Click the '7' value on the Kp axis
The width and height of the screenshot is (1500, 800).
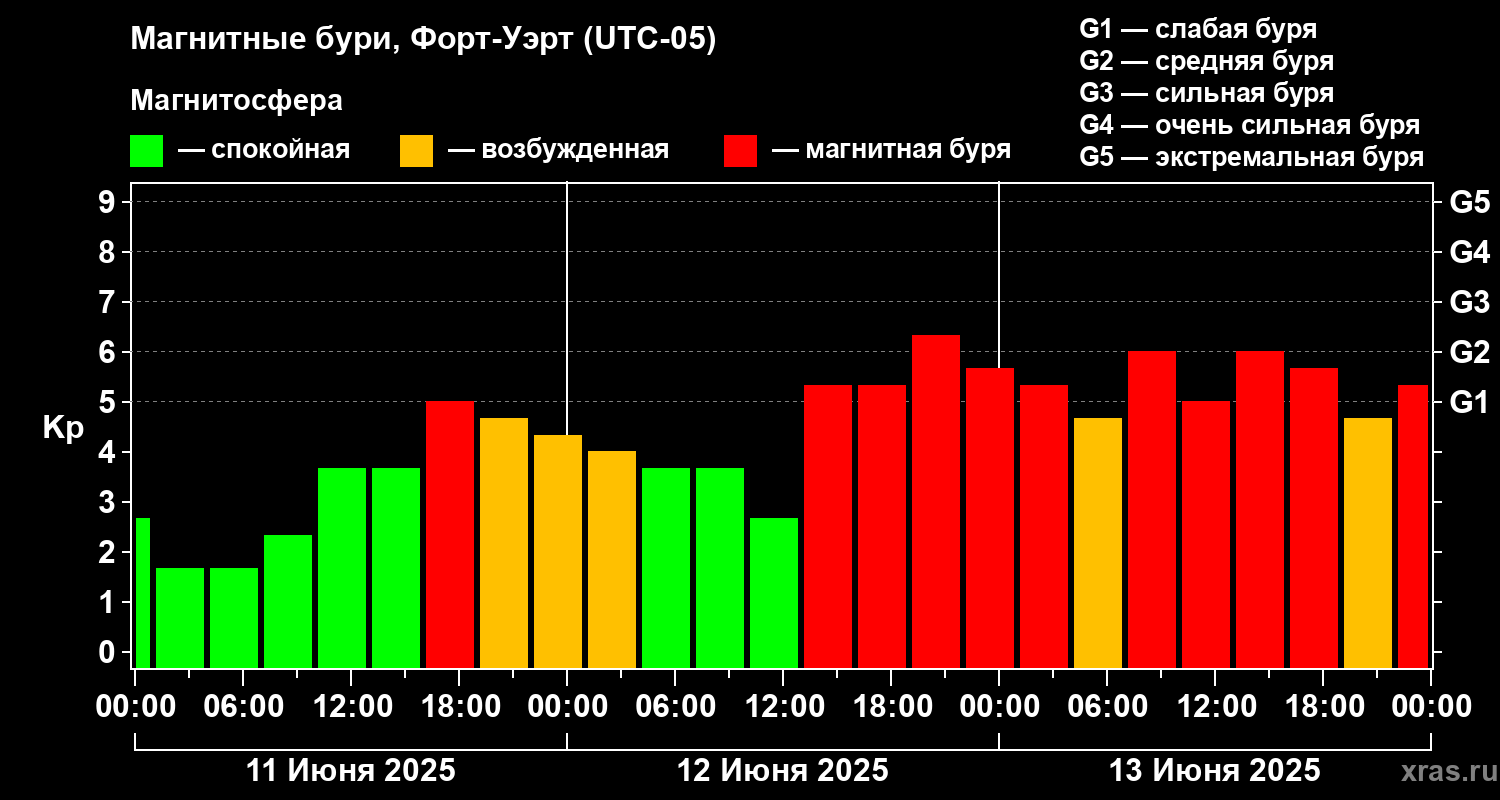pyautogui.click(x=109, y=302)
